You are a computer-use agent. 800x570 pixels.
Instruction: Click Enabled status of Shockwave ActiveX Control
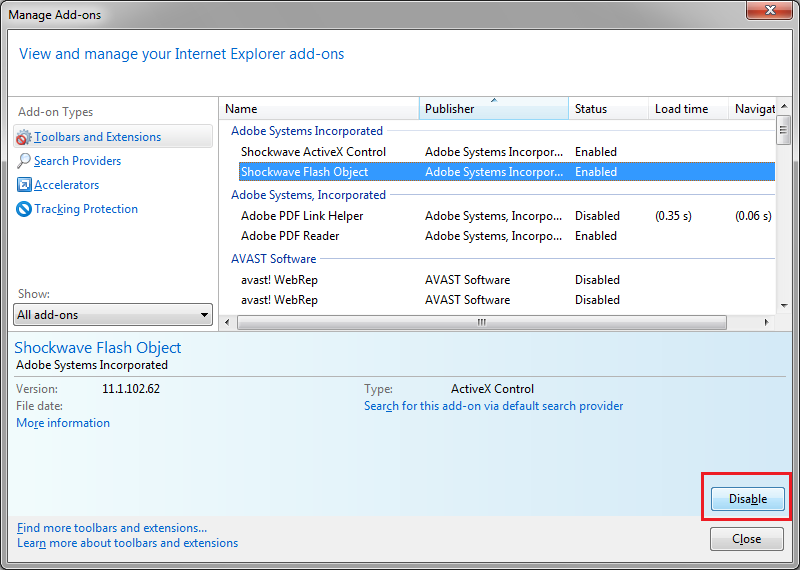click(x=595, y=152)
